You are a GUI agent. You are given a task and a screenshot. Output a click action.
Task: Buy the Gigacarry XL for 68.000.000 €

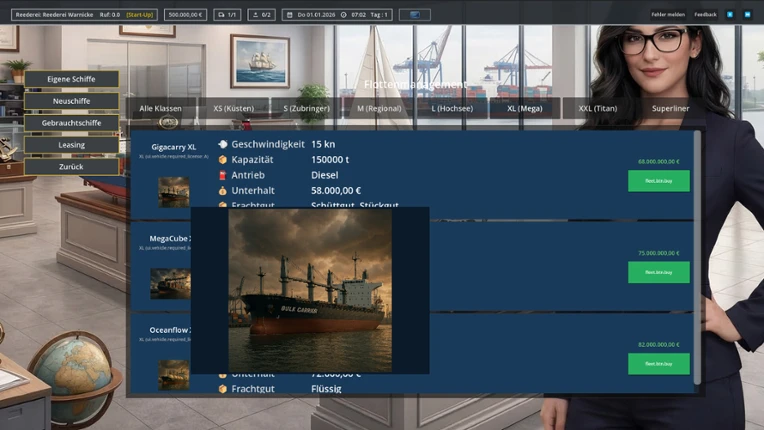(659, 181)
